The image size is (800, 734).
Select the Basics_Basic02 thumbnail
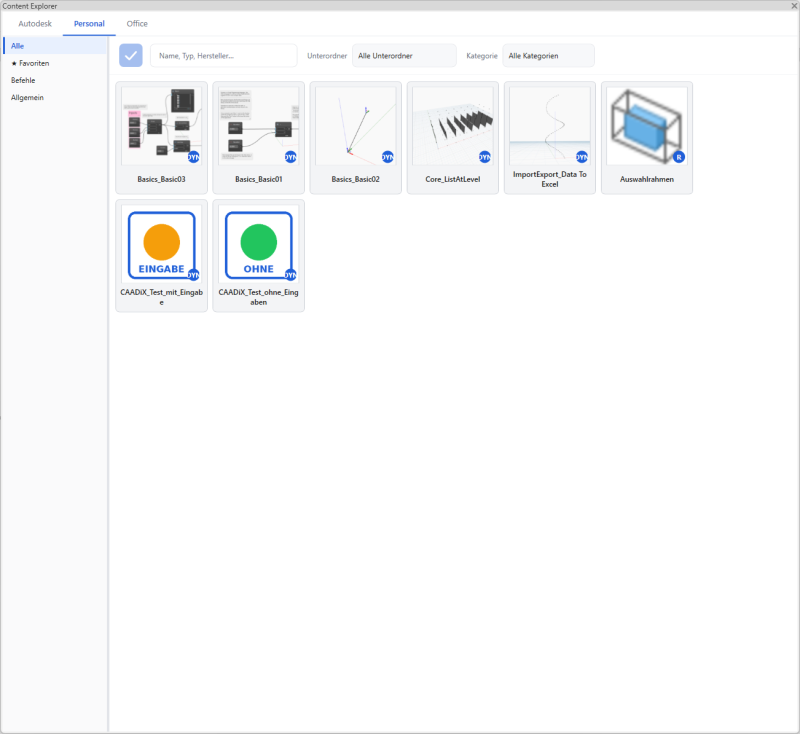356,125
